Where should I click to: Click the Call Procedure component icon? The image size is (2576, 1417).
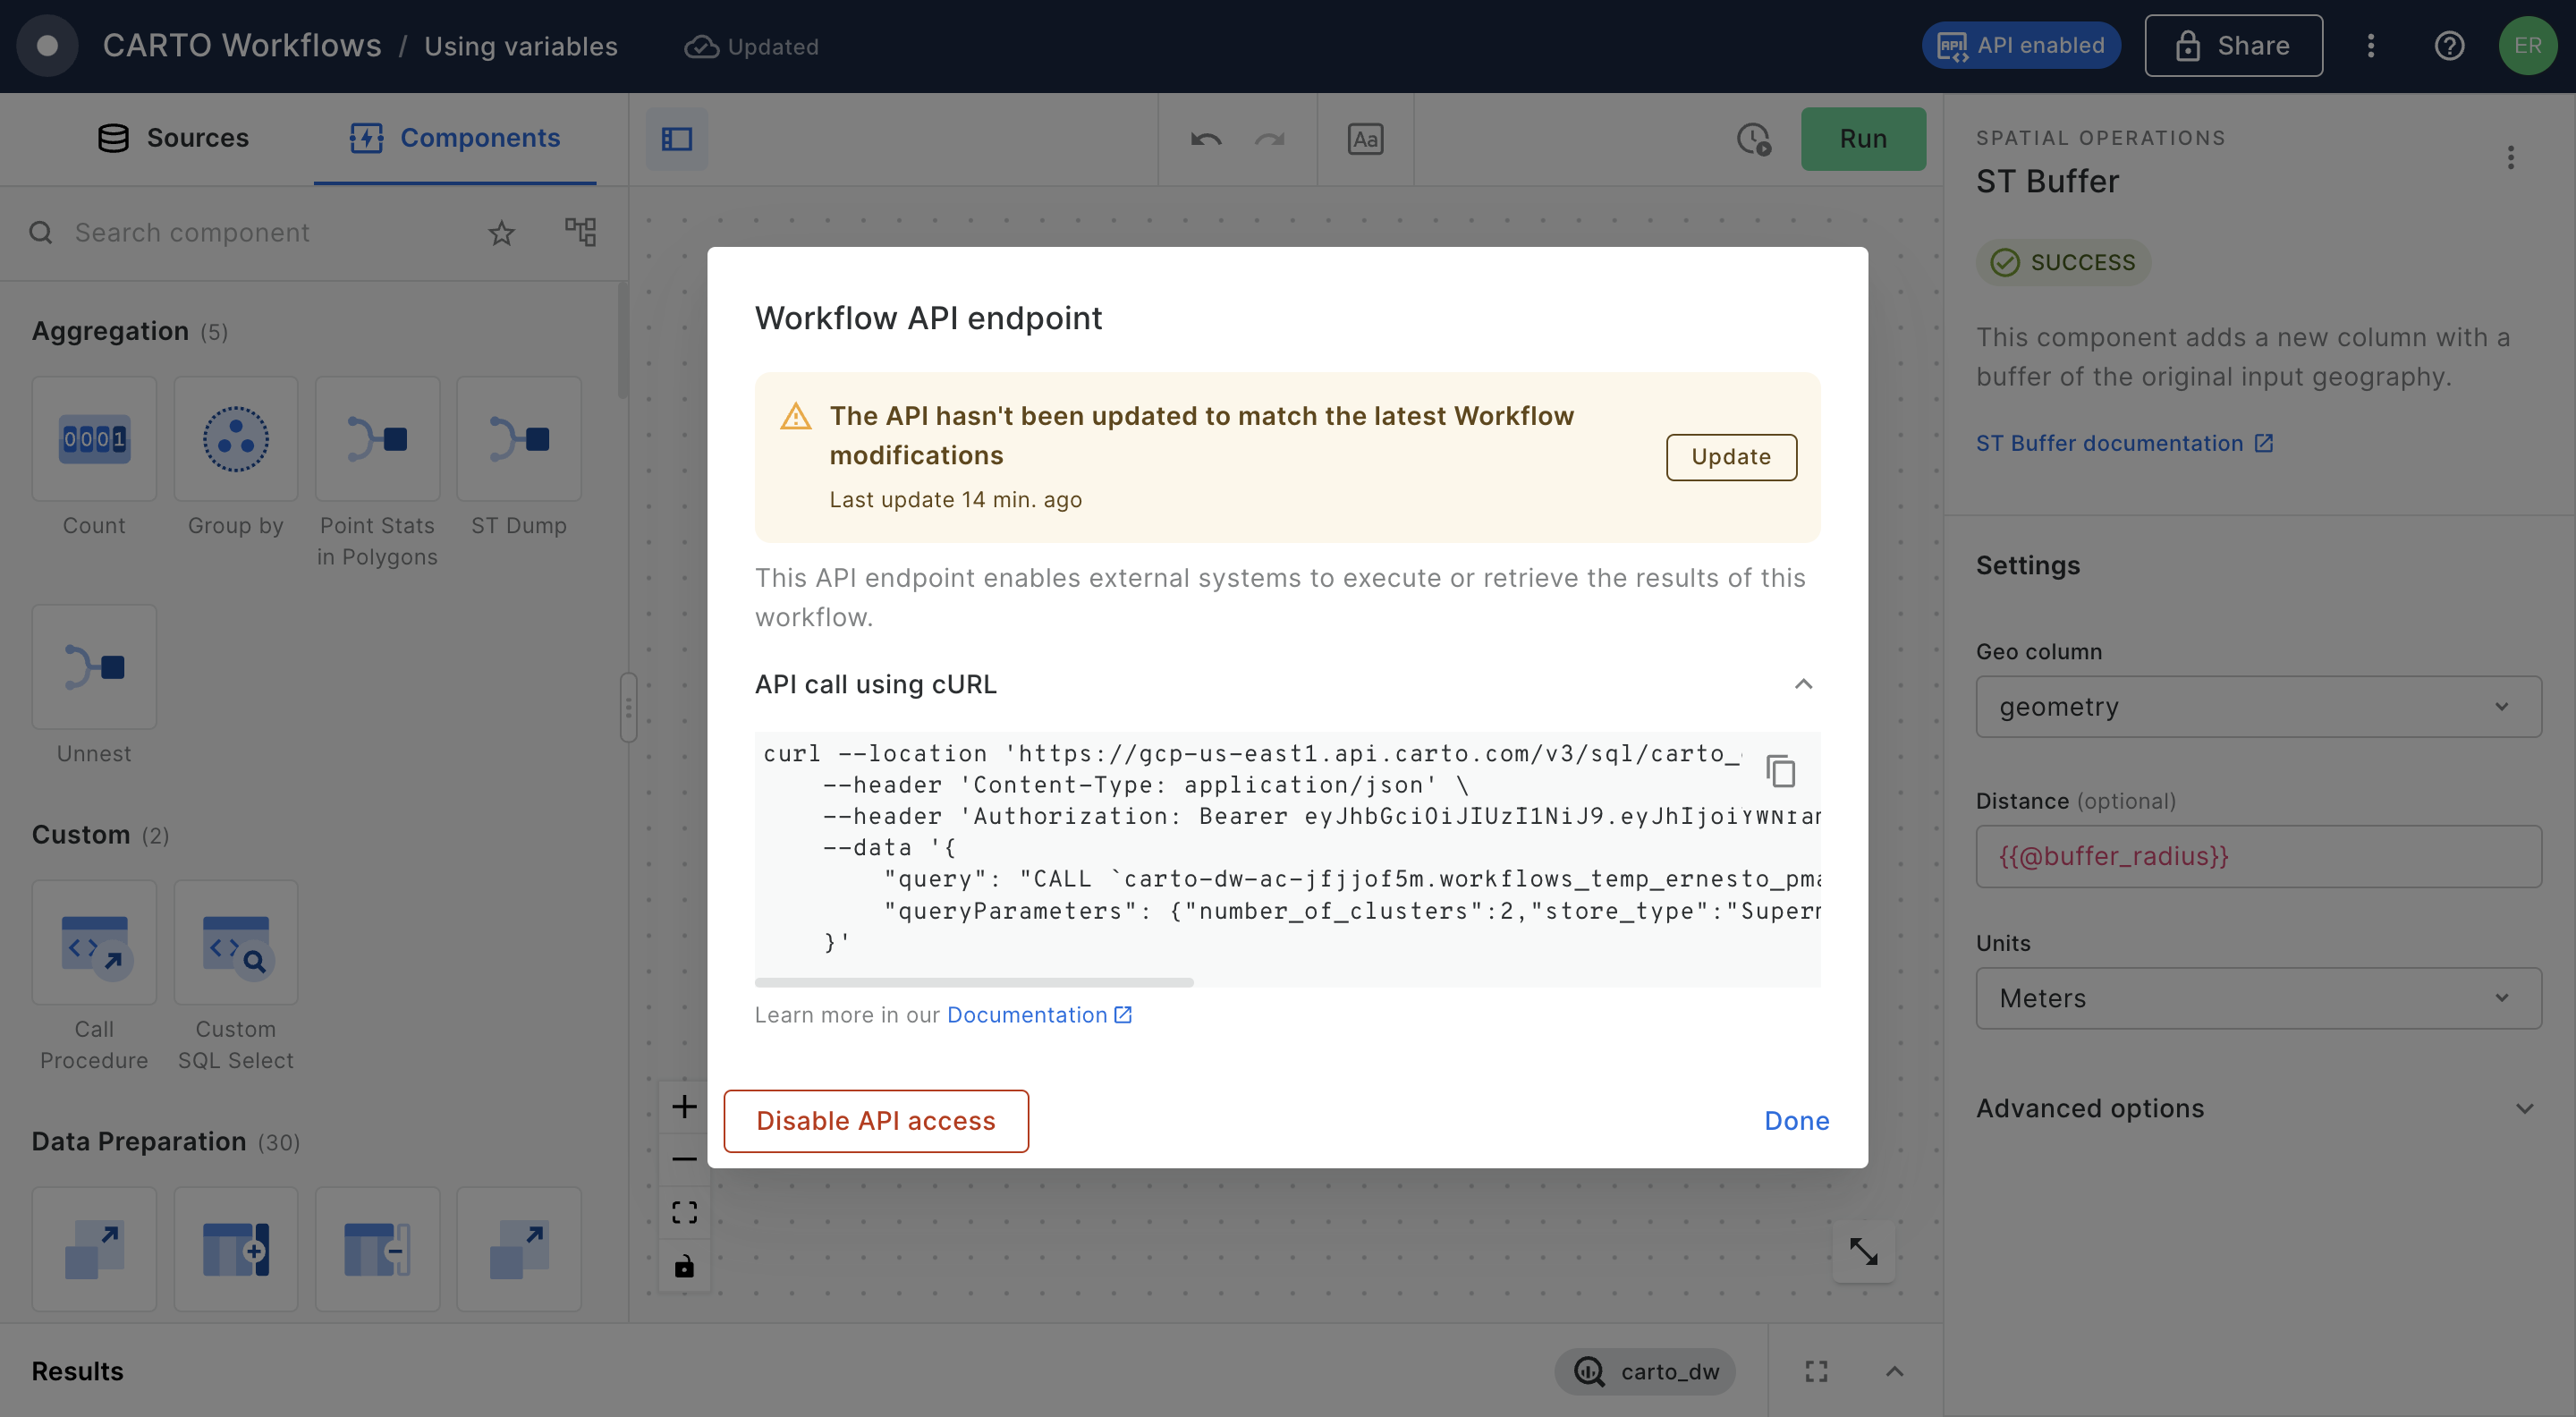(x=94, y=943)
